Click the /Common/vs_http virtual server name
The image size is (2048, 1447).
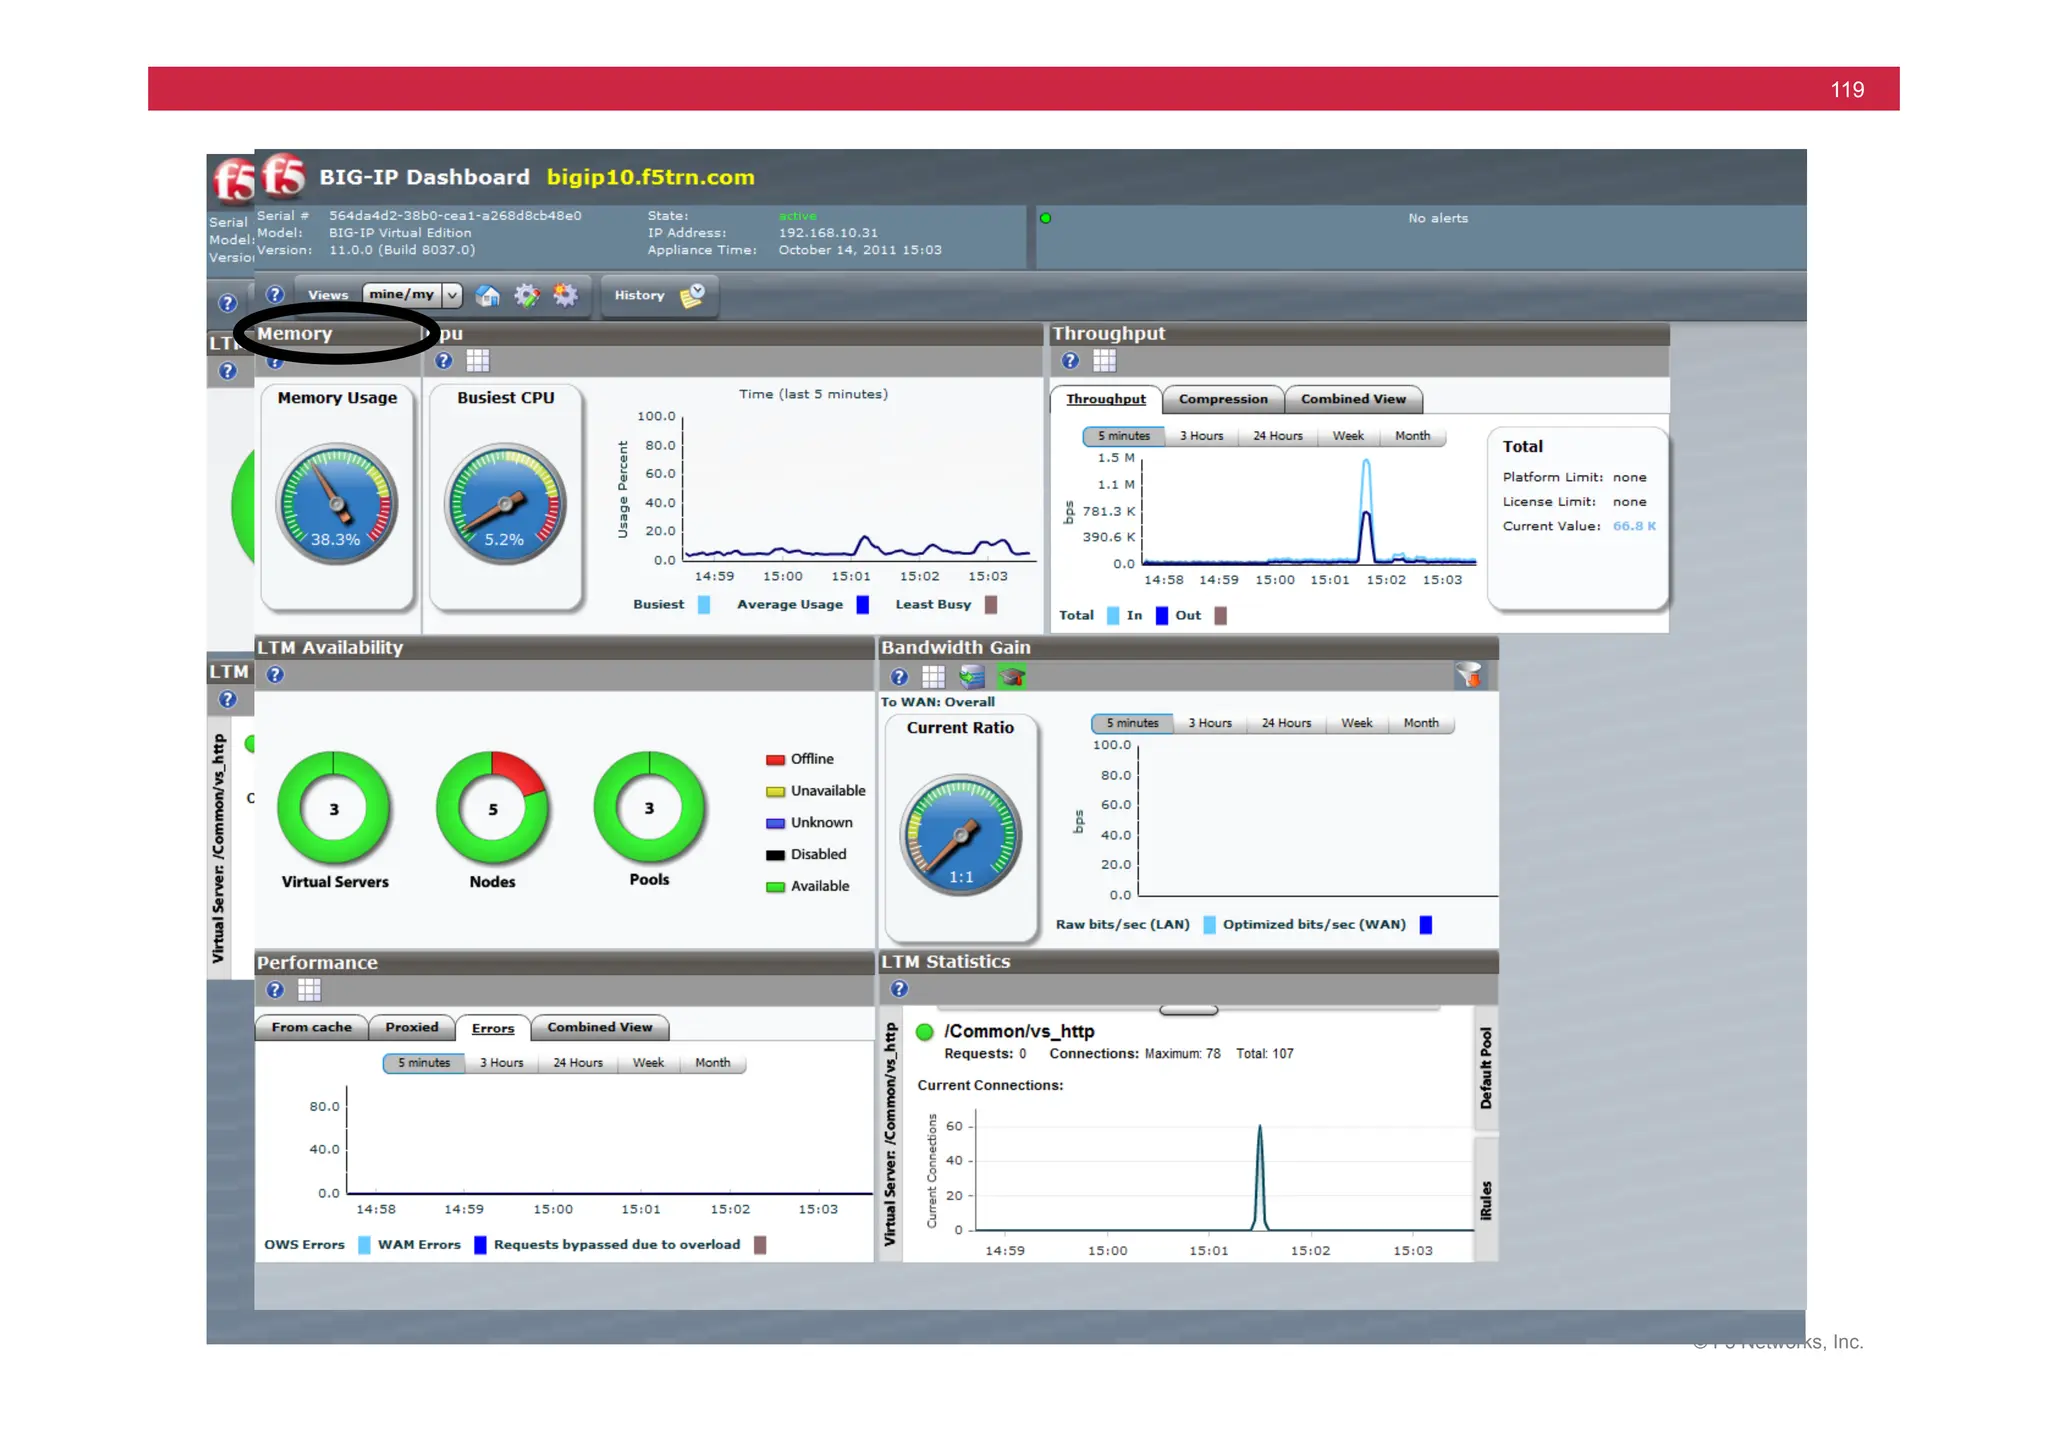[1019, 1031]
